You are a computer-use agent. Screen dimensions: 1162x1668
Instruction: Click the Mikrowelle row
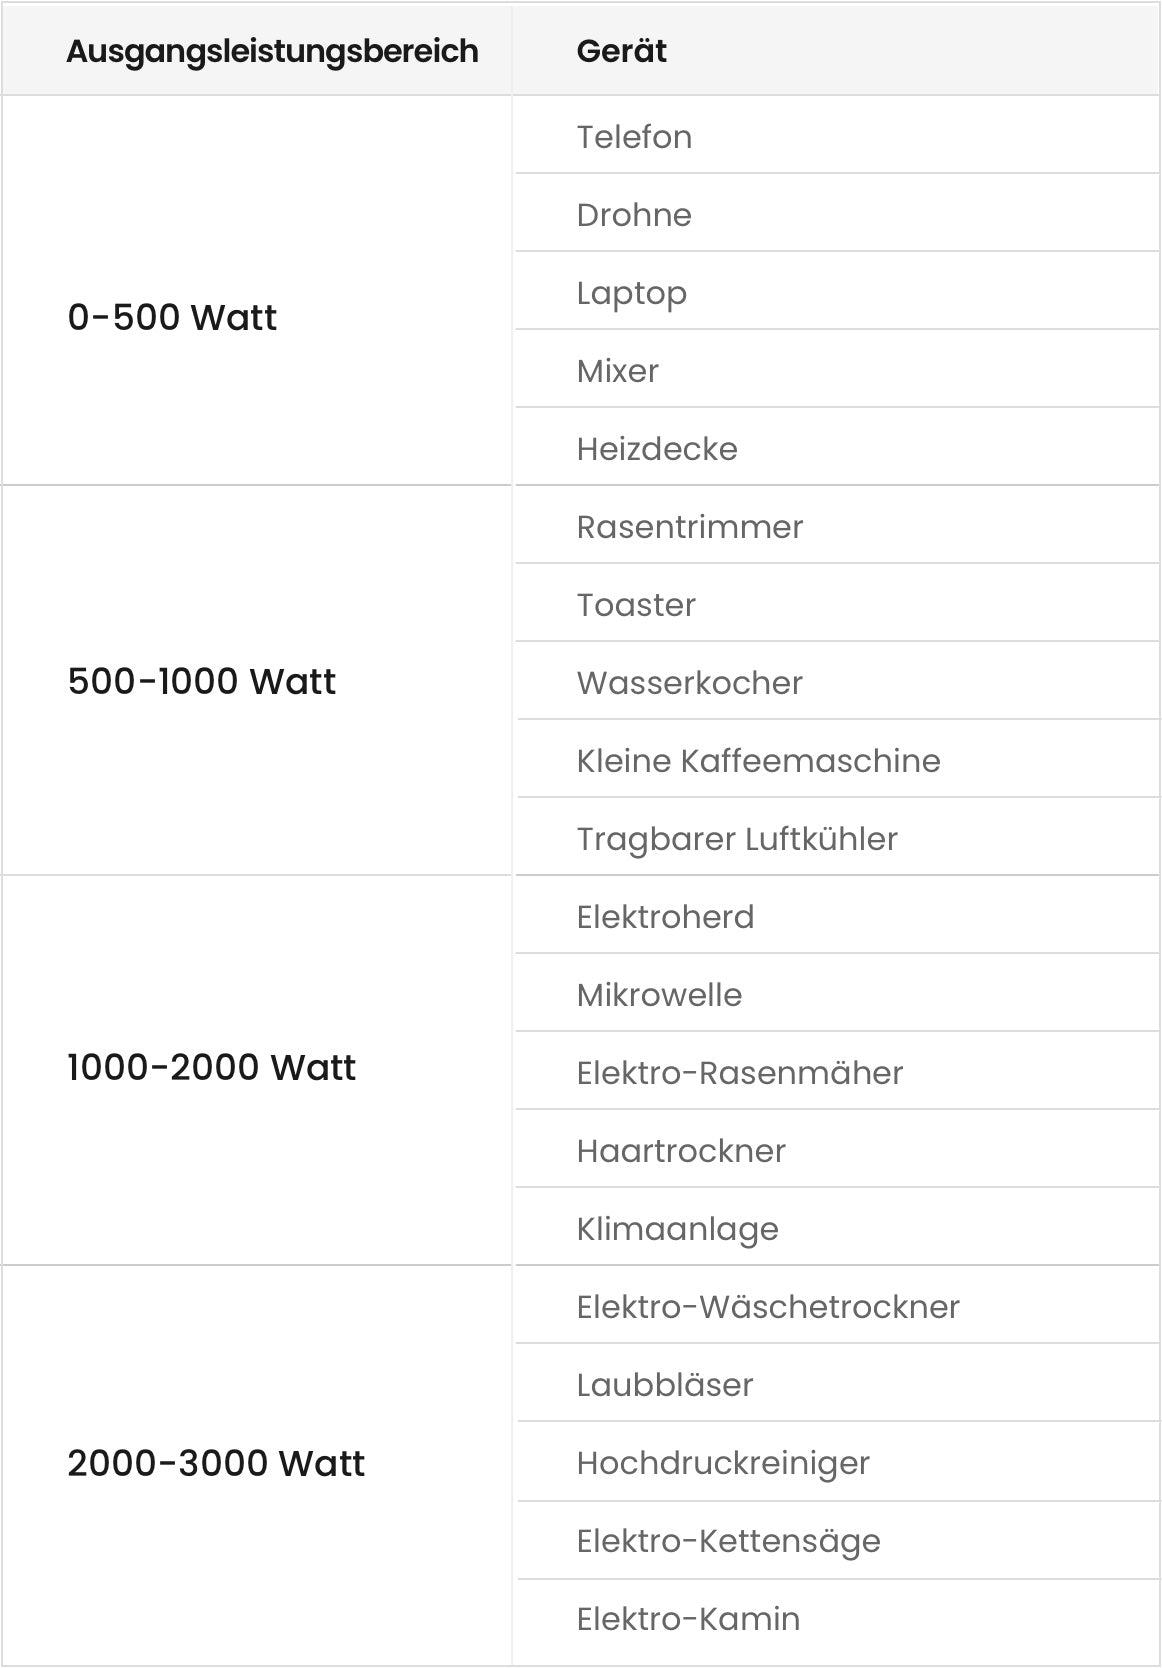(659, 994)
